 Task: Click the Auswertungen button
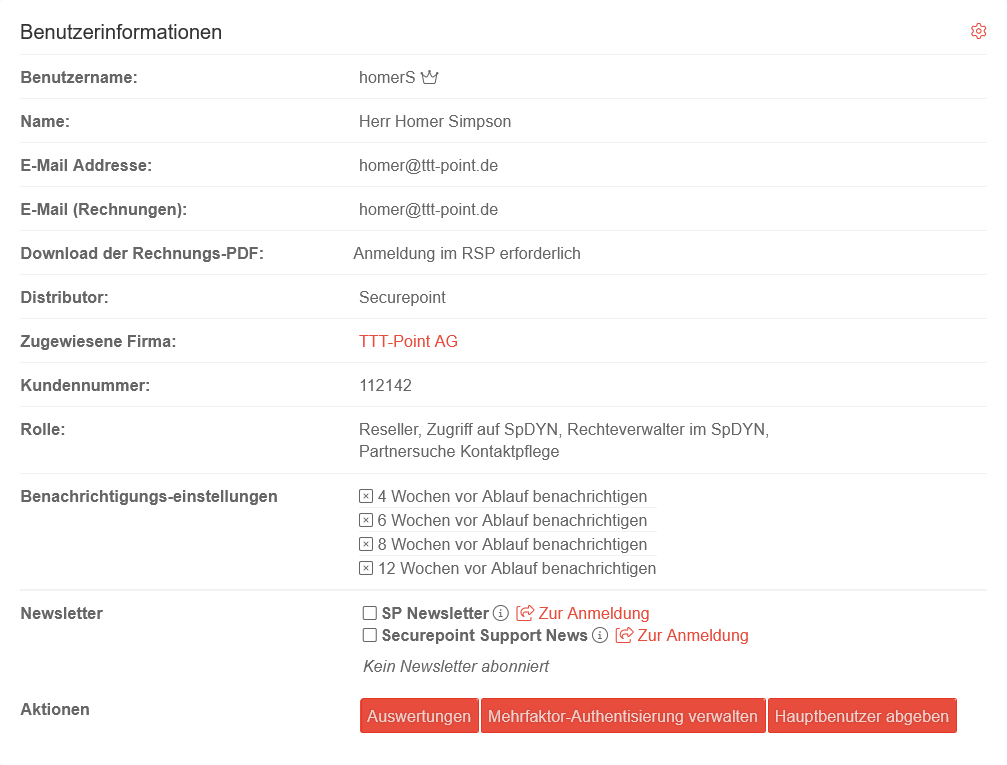tap(419, 716)
